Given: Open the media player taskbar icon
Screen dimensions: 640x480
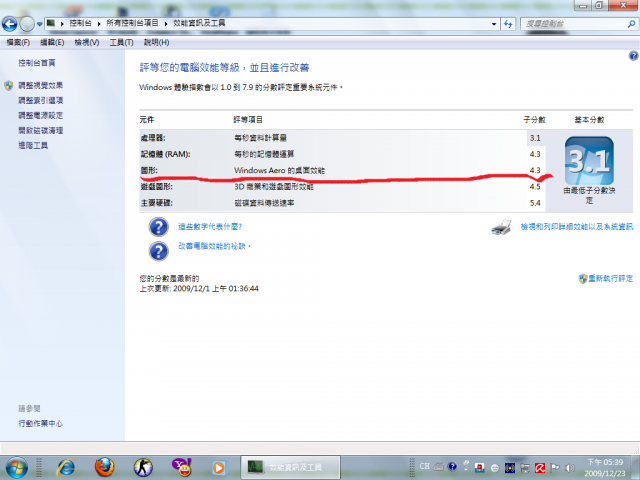Looking at the screenshot, I should coord(219,468).
